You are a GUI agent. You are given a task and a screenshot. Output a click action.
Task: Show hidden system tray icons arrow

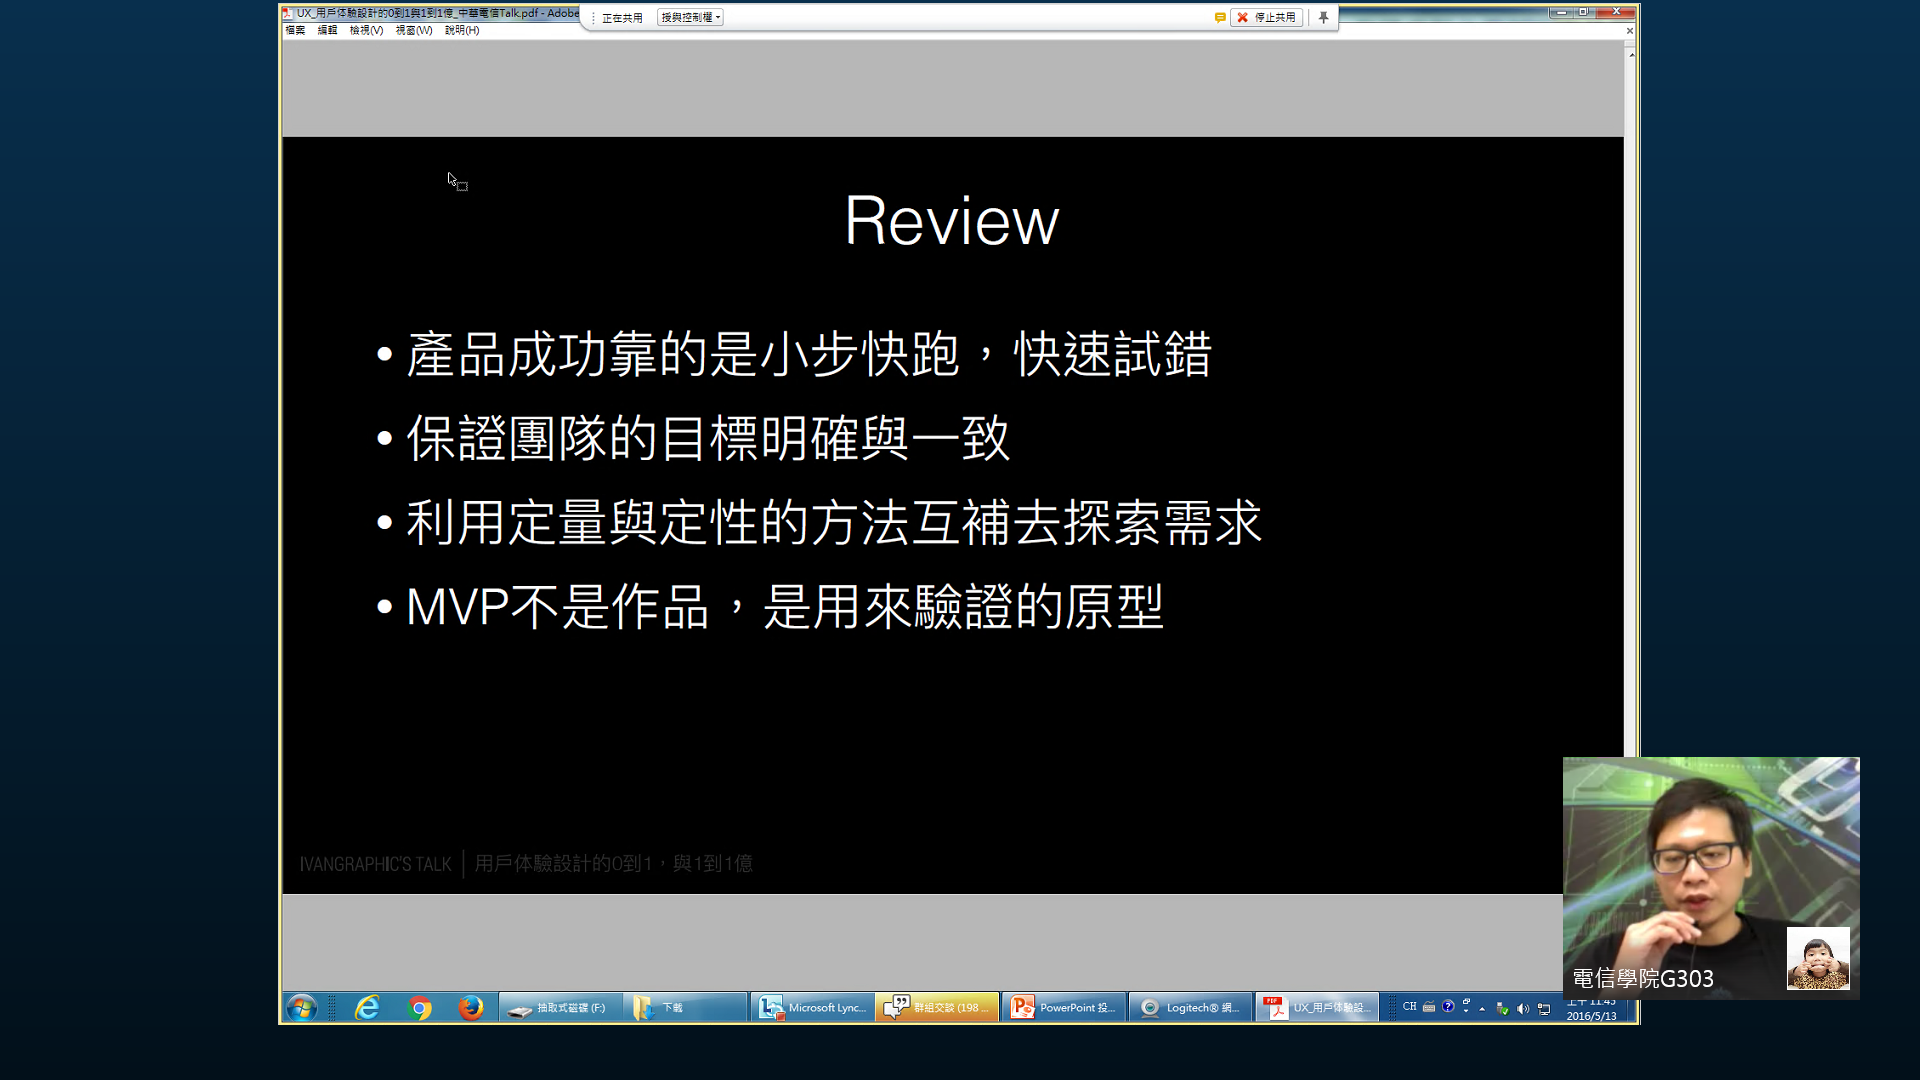pos(1482,1009)
